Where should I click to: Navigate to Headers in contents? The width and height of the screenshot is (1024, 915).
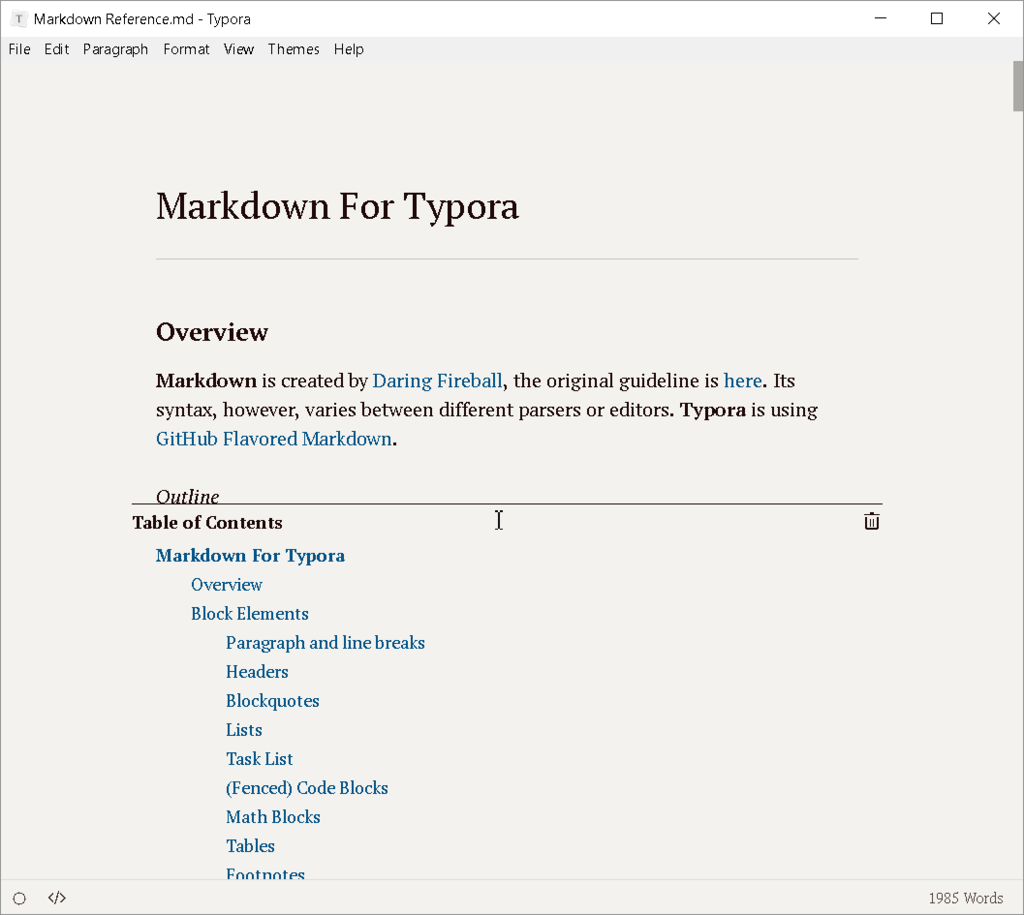(x=257, y=671)
